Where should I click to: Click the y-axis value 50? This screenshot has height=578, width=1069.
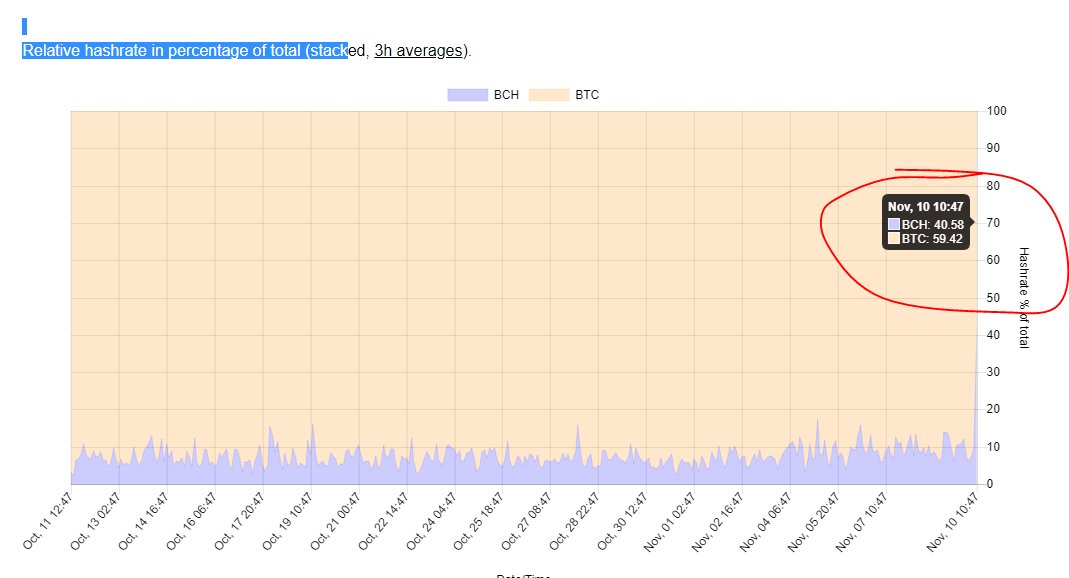[993, 297]
